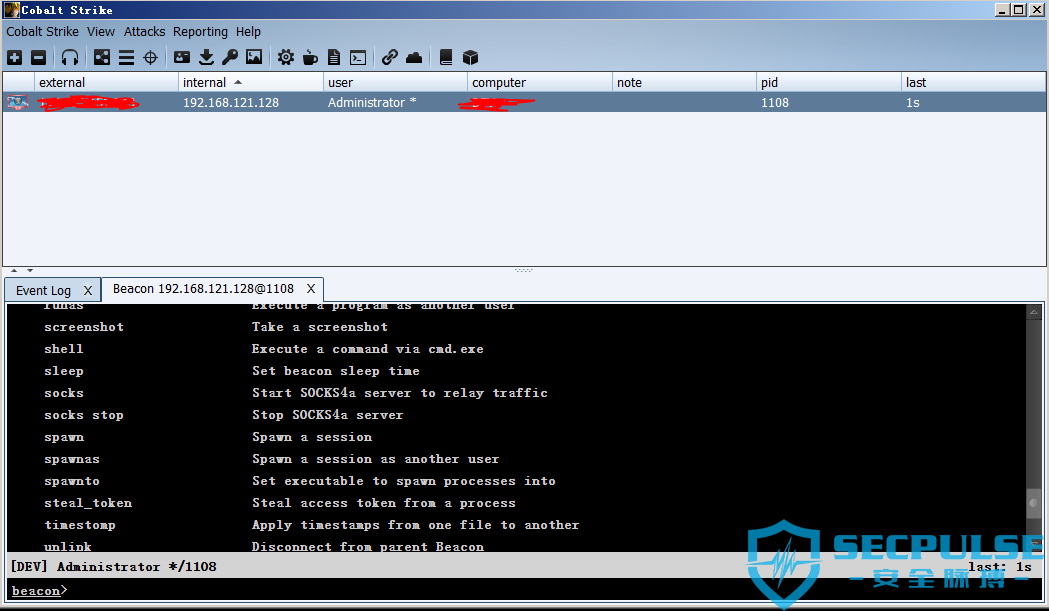The height and width of the screenshot is (611, 1049).
Task: Click the sleep command in console output
Action: pos(64,371)
